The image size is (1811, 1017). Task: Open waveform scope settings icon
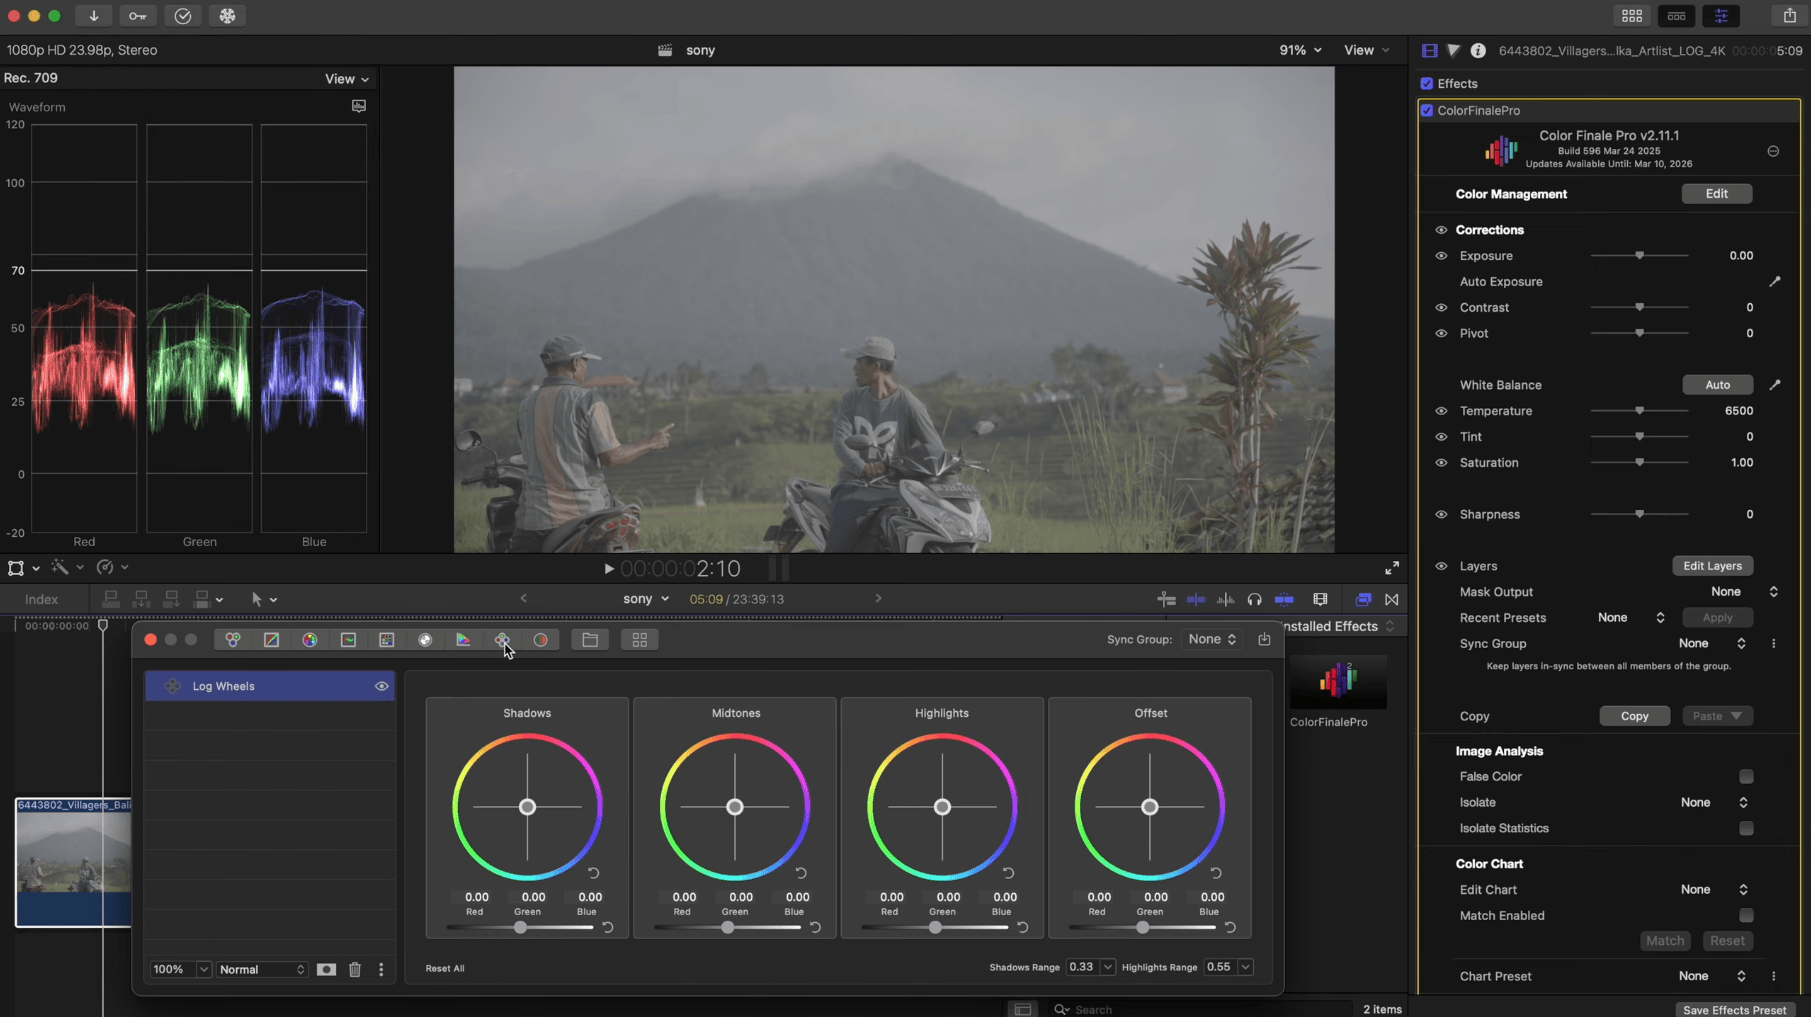click(359, 106)
